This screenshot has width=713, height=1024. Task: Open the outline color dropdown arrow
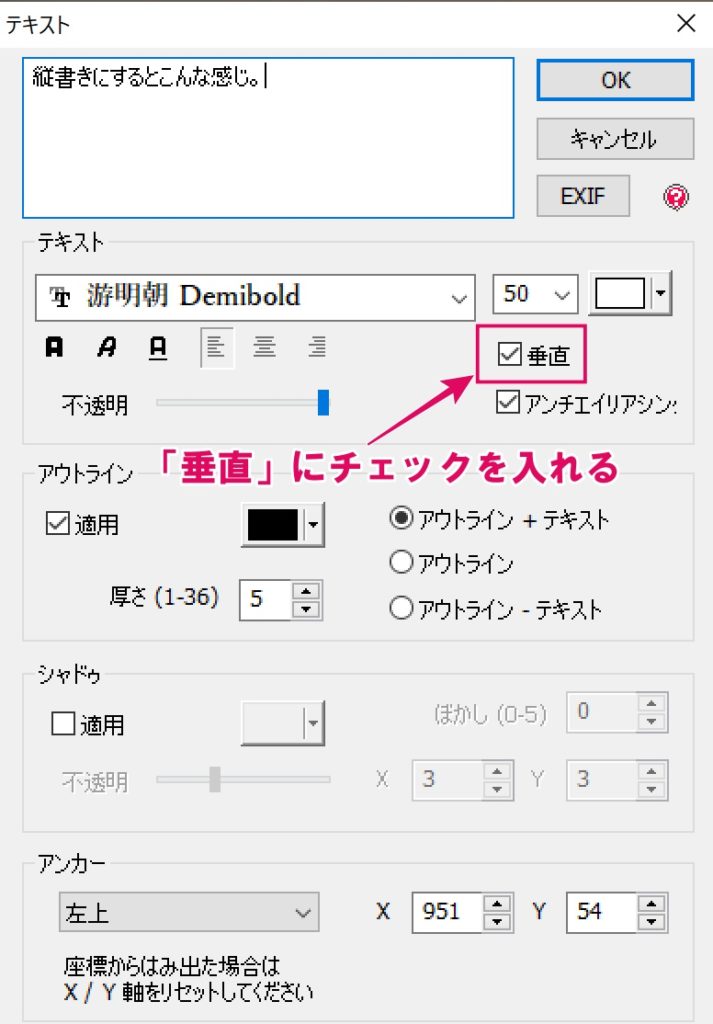click(x=314, y=524)
